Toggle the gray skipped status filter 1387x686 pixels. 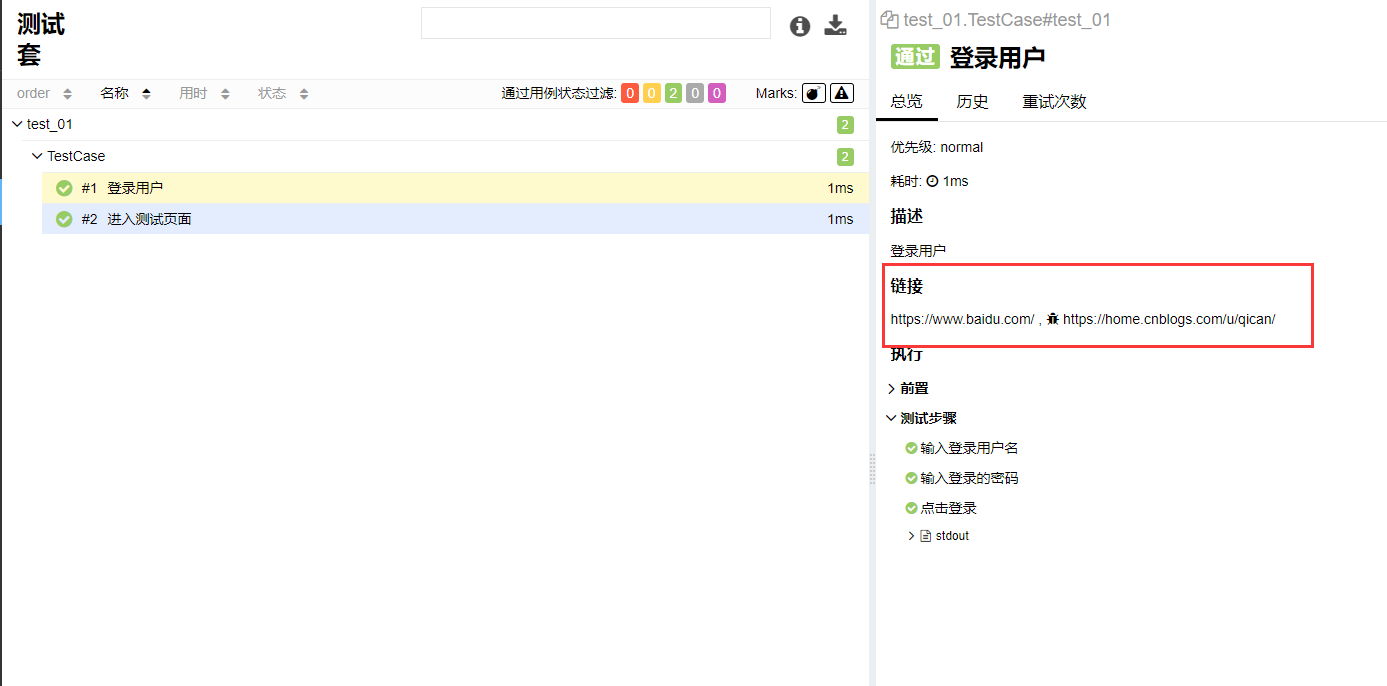695,94
